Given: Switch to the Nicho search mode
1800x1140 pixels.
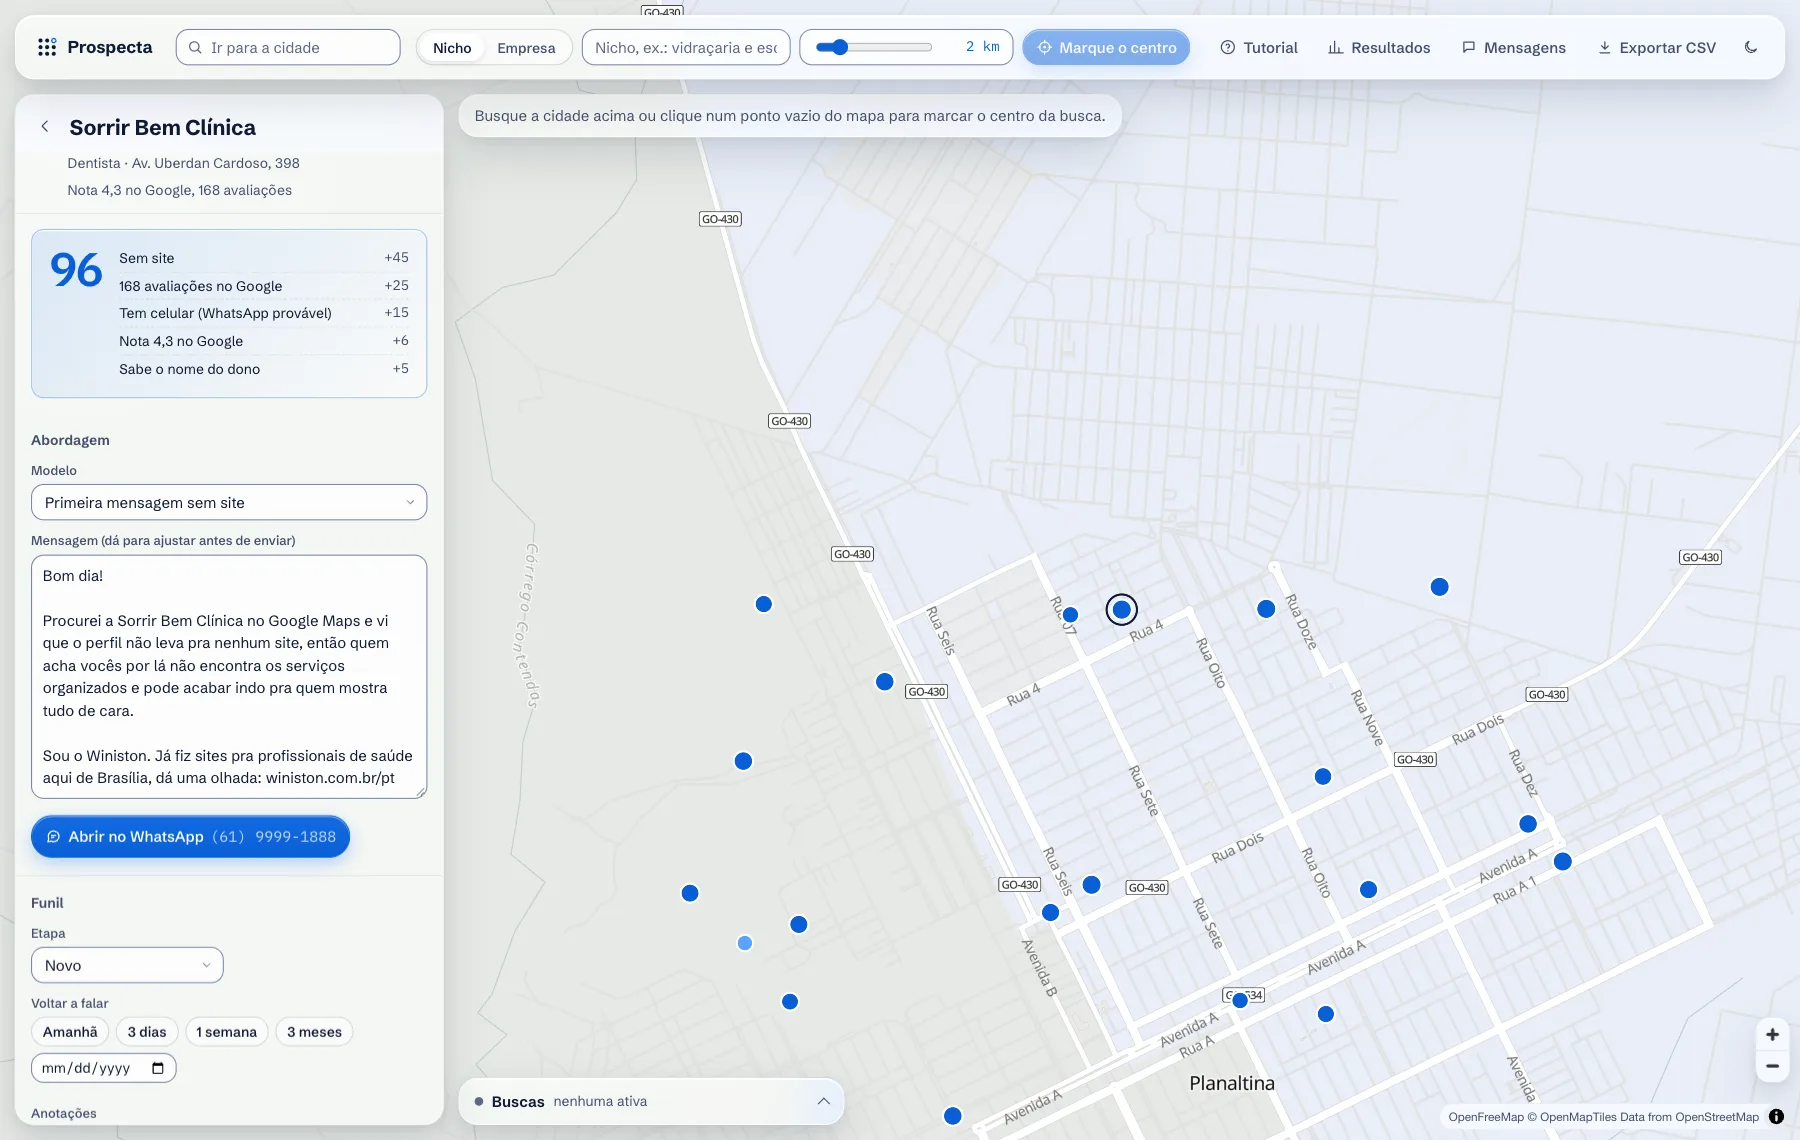Looking at the screenshot, I should point(452,47).
